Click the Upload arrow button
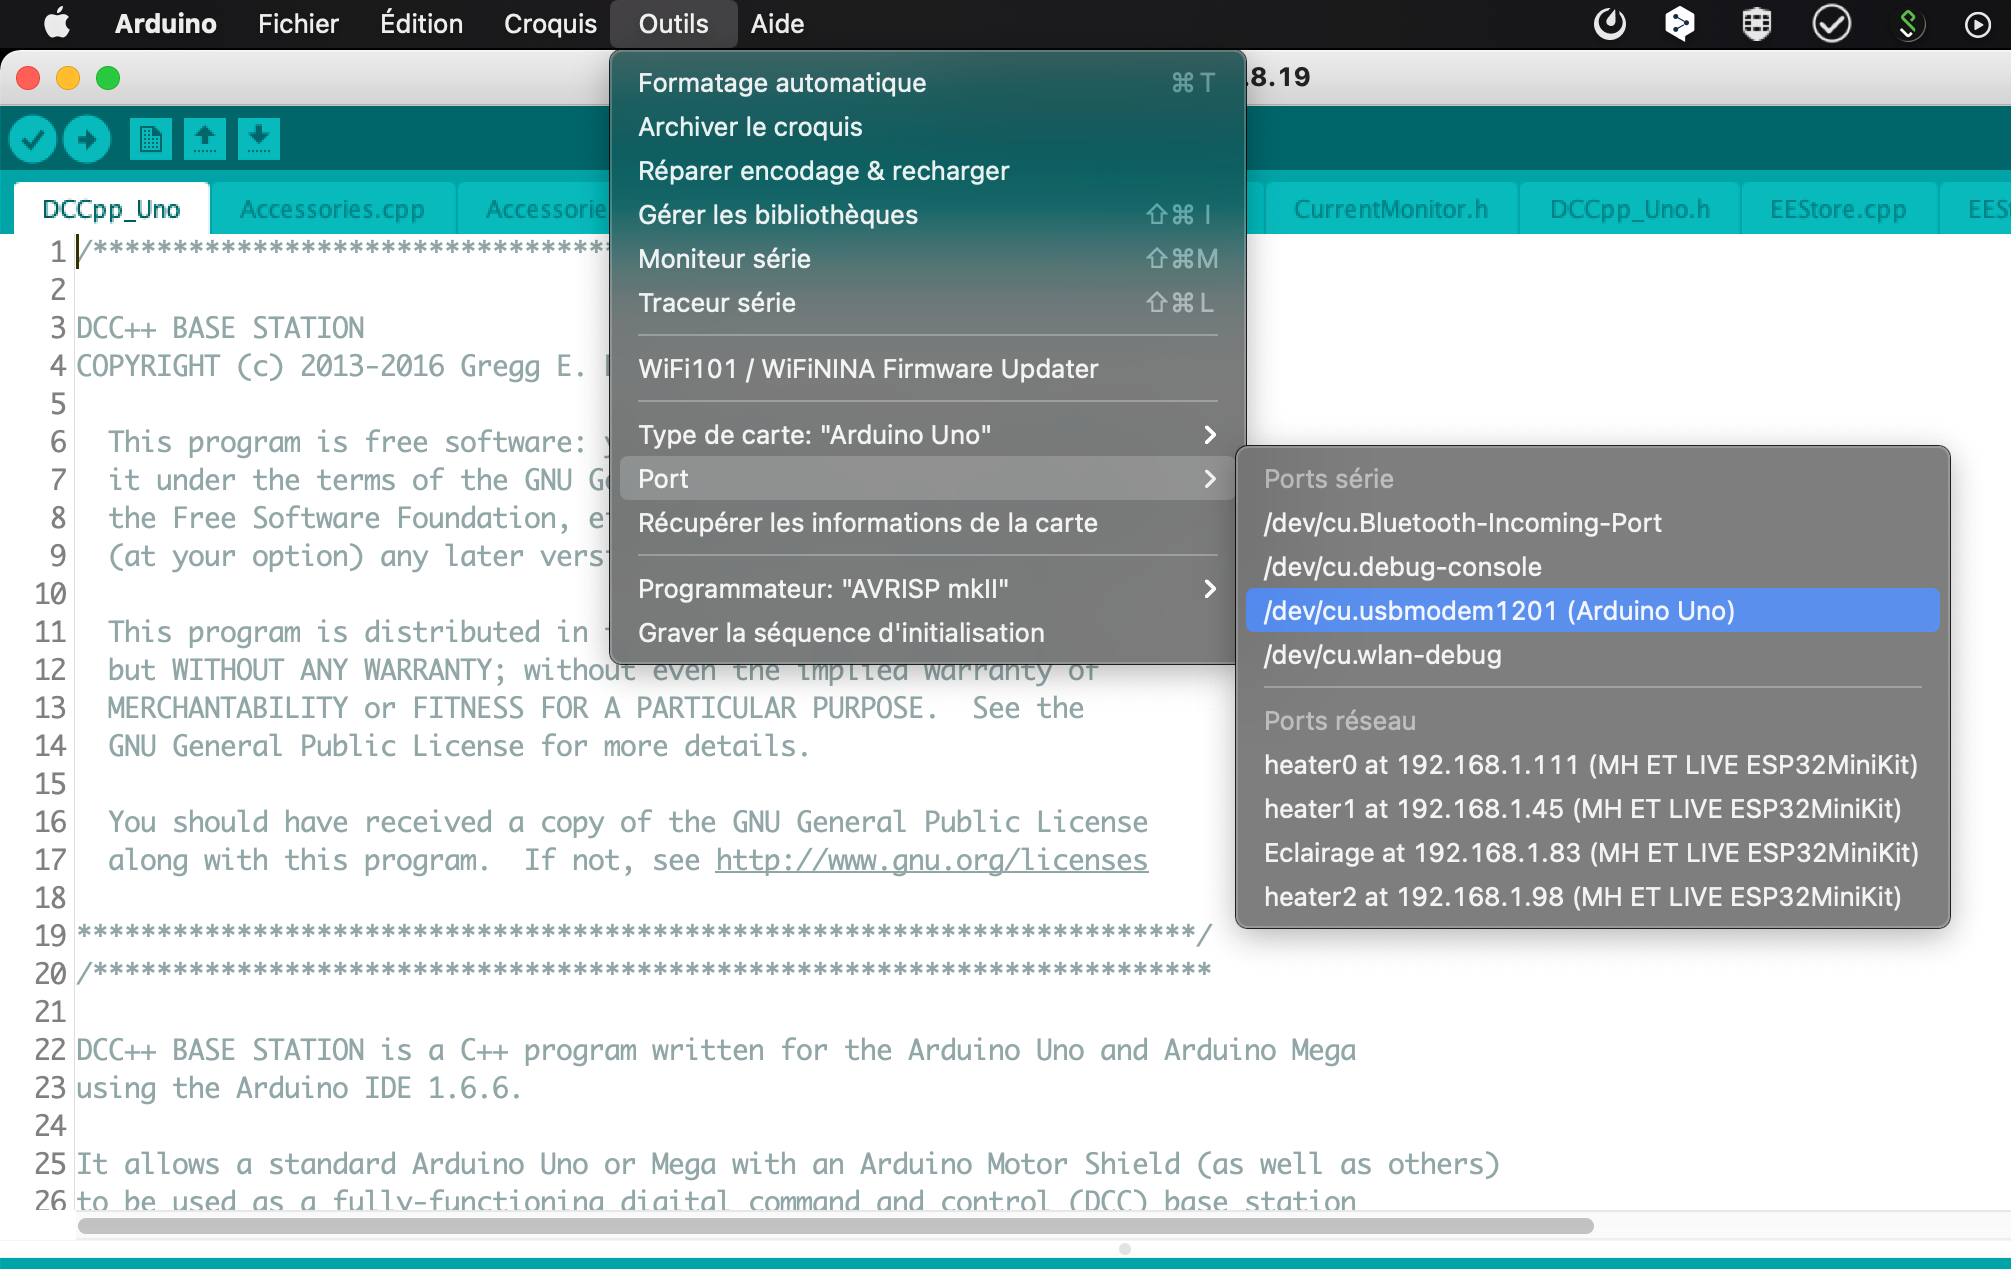Viewport: 2011px width, 1269px height. pyautogui.click(x=87, y=139)
